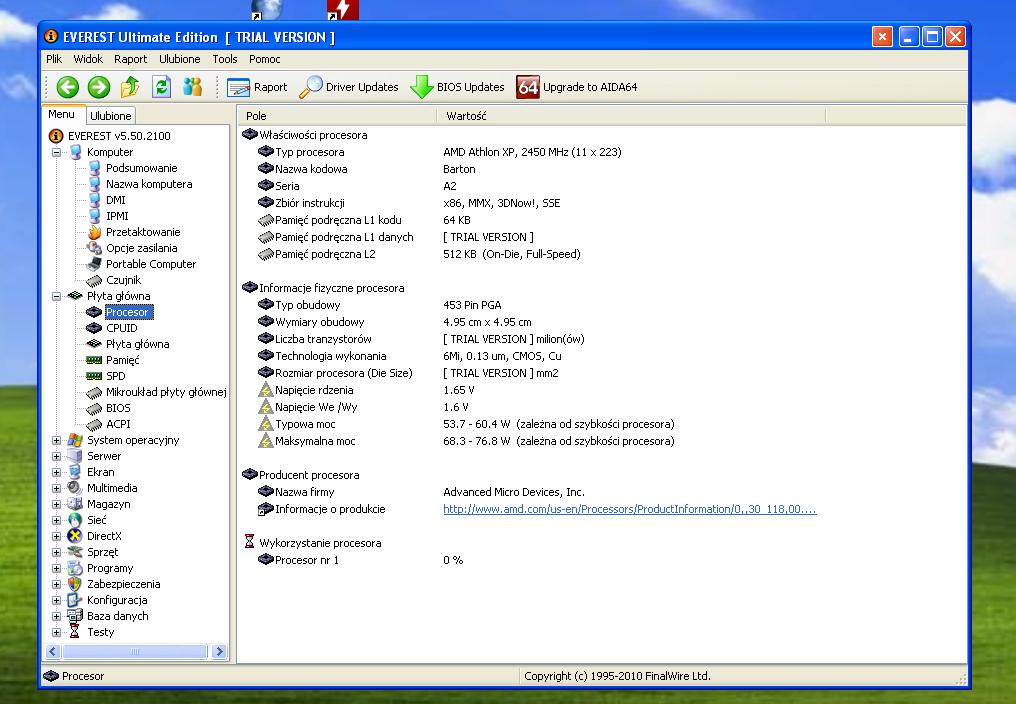The image size is (1016, 704).
Task: Click the Wartość column header
Action: tap(631, 116)
